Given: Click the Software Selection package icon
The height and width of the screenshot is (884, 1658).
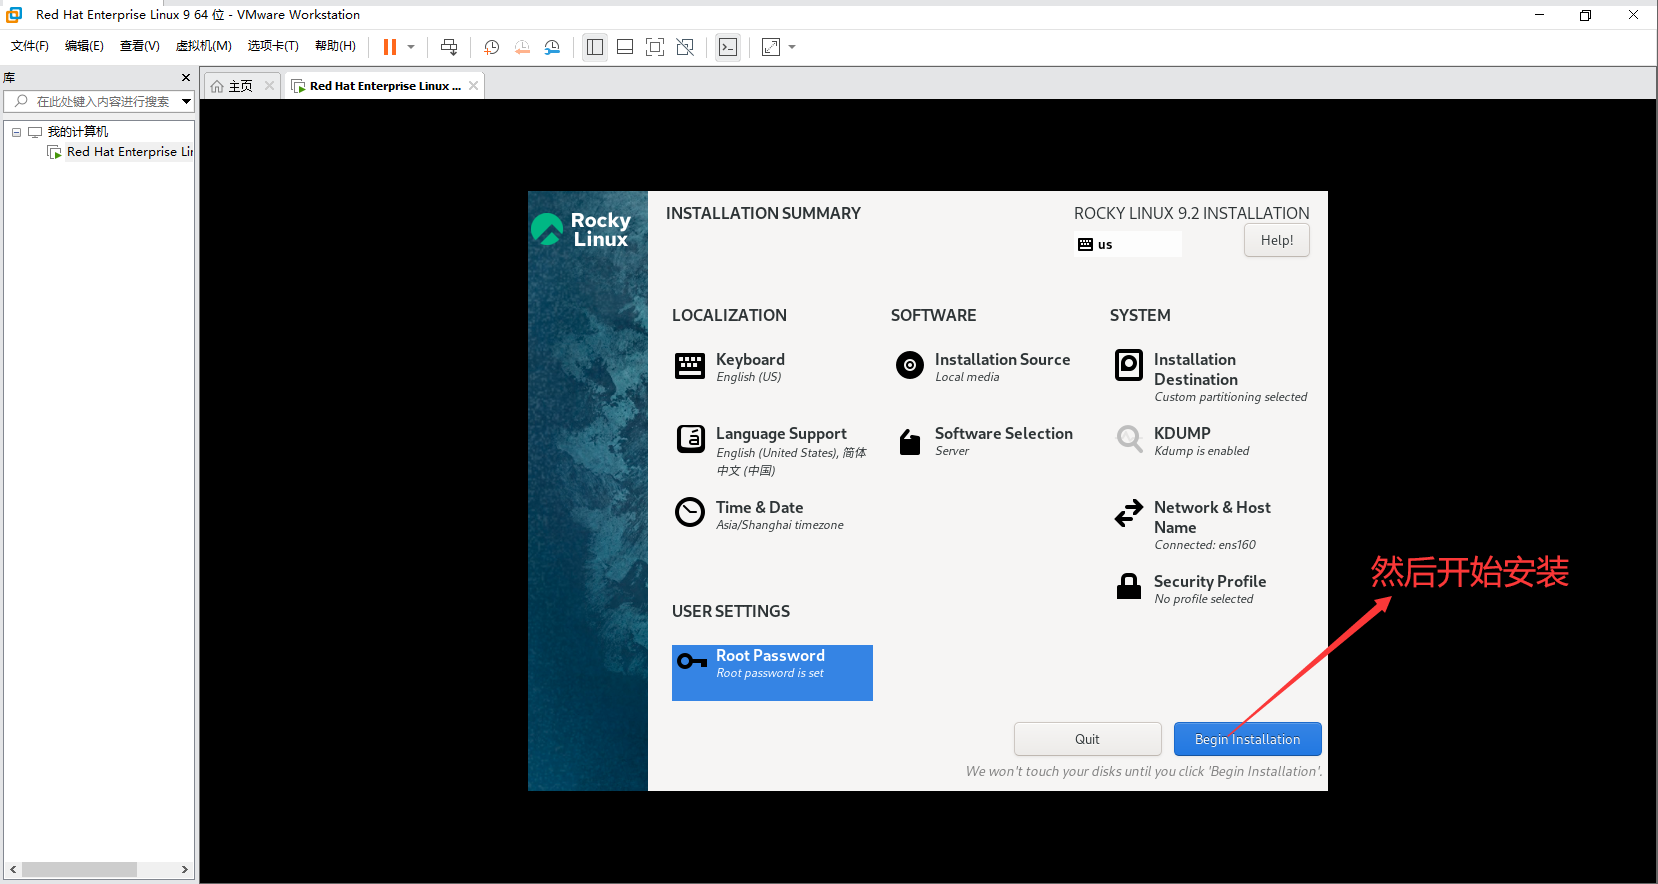Looking at the screenshot, I should pyautogui.click(x=909, y=441).
